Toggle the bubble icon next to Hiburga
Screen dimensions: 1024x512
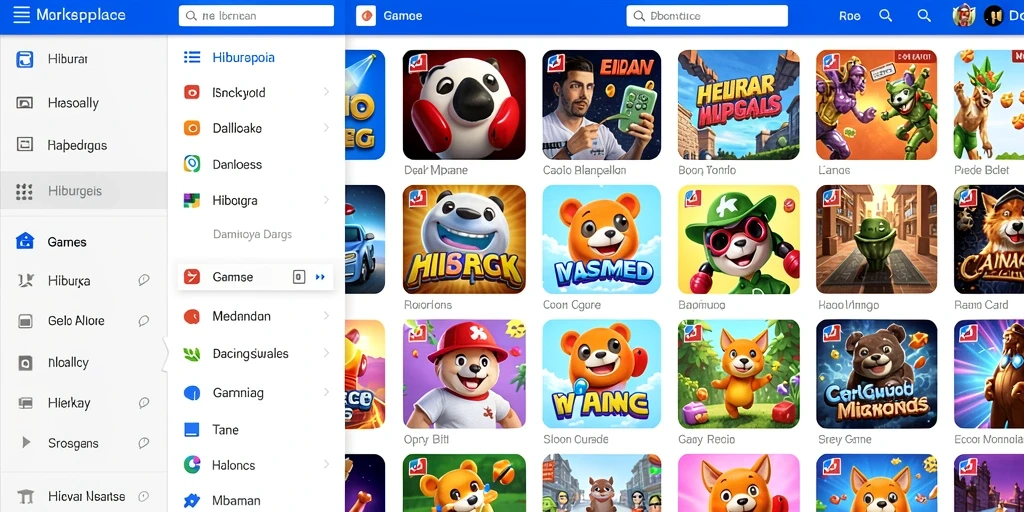(x=144, y=281)
